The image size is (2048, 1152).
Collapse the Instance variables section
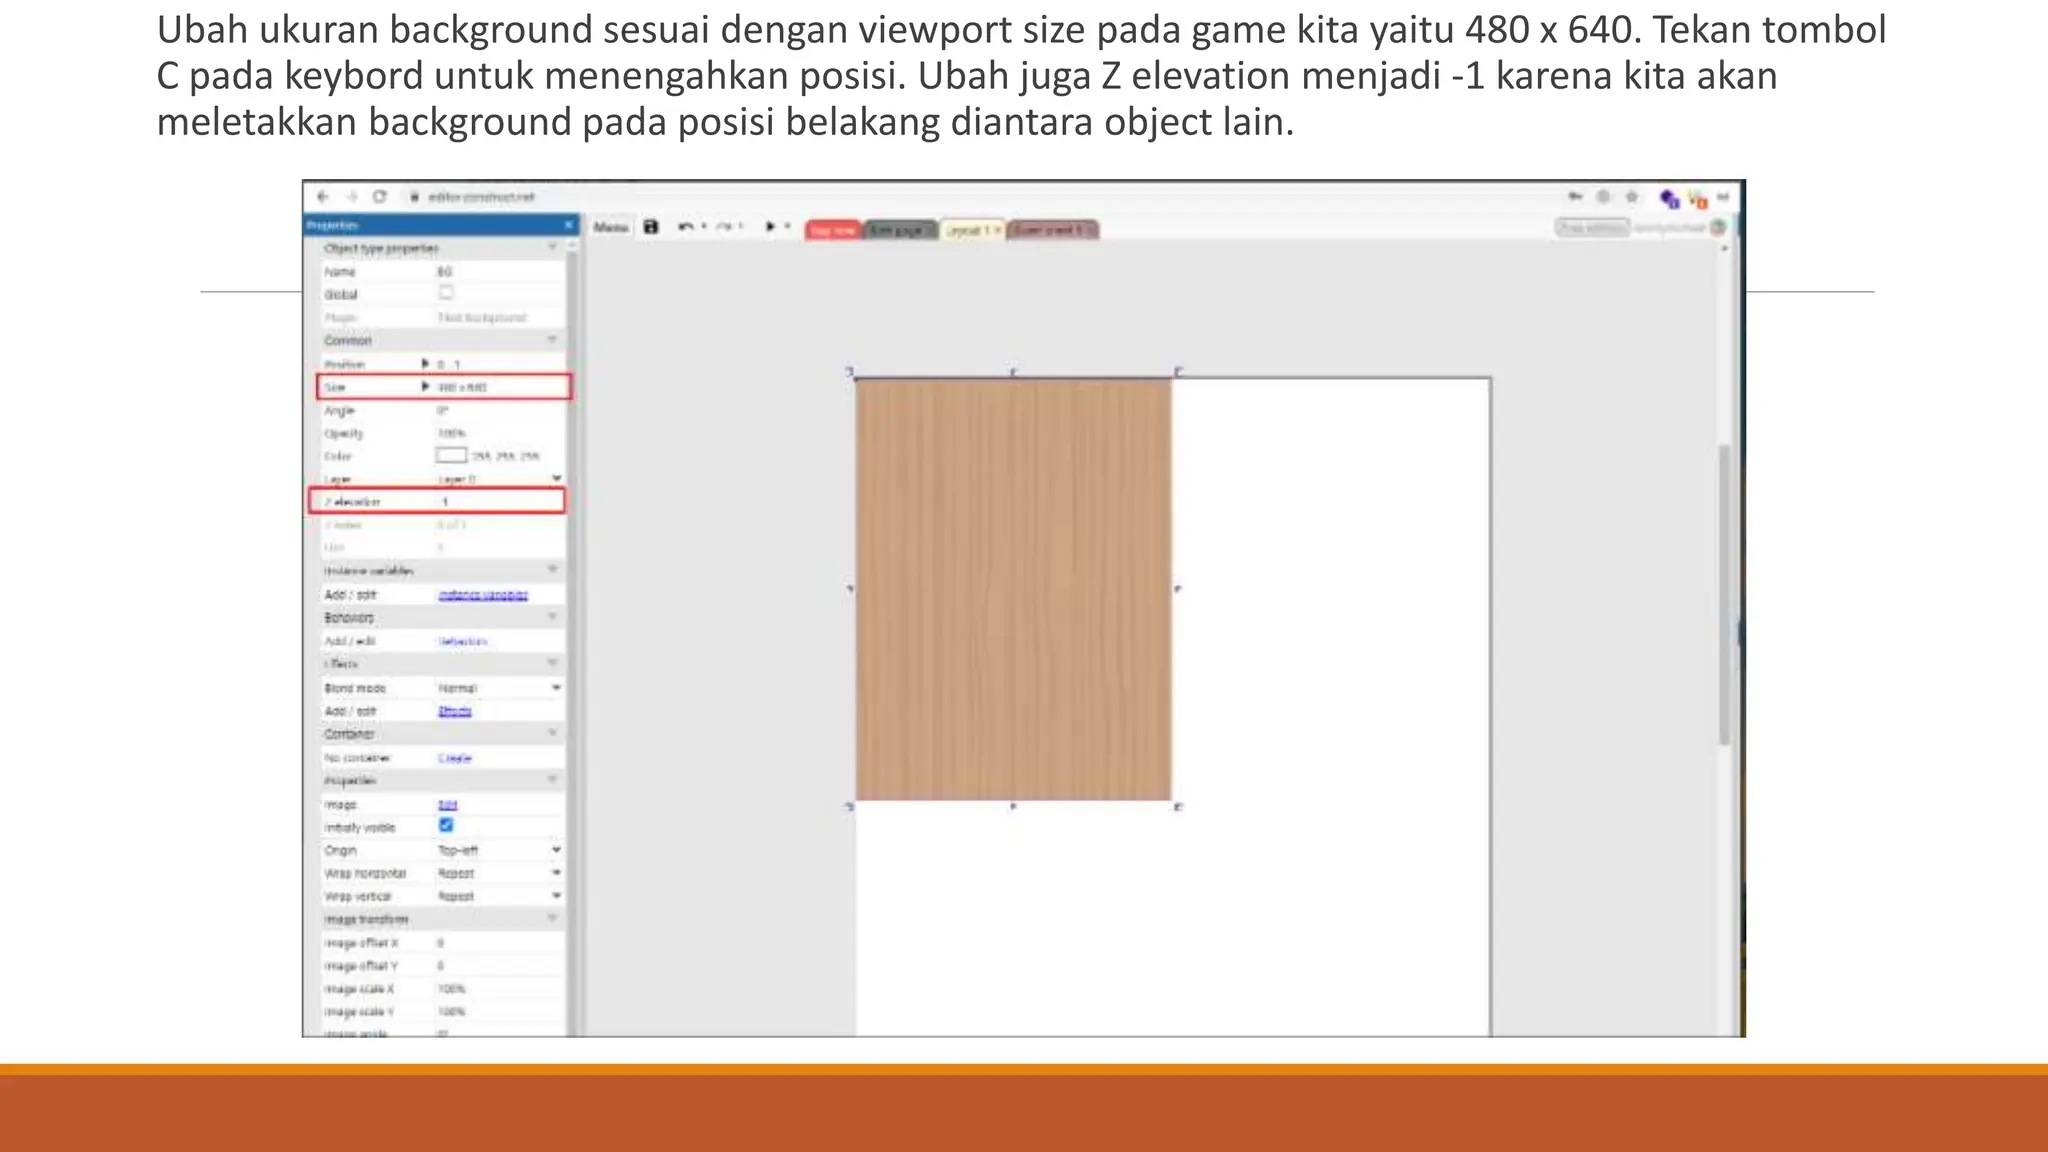pyautogui.click(x=552, y=570)
